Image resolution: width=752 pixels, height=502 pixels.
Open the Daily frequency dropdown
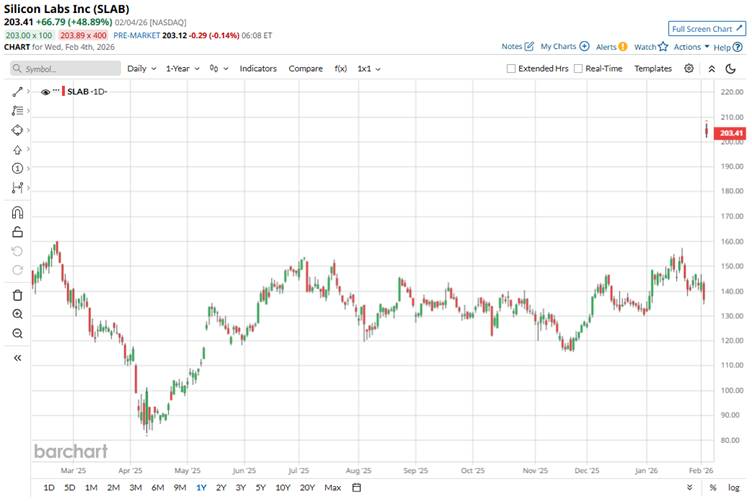pyautogui.click(x=141, y=69)
